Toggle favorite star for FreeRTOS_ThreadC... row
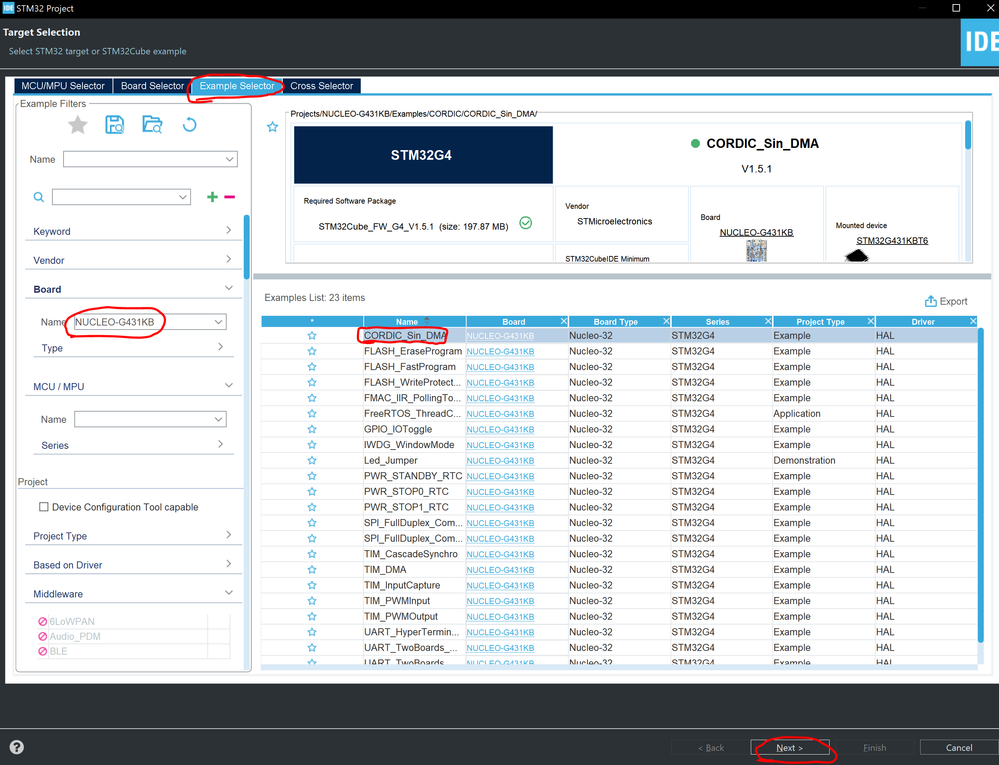Viewport: 999px width, 765px height. (312, 414)
